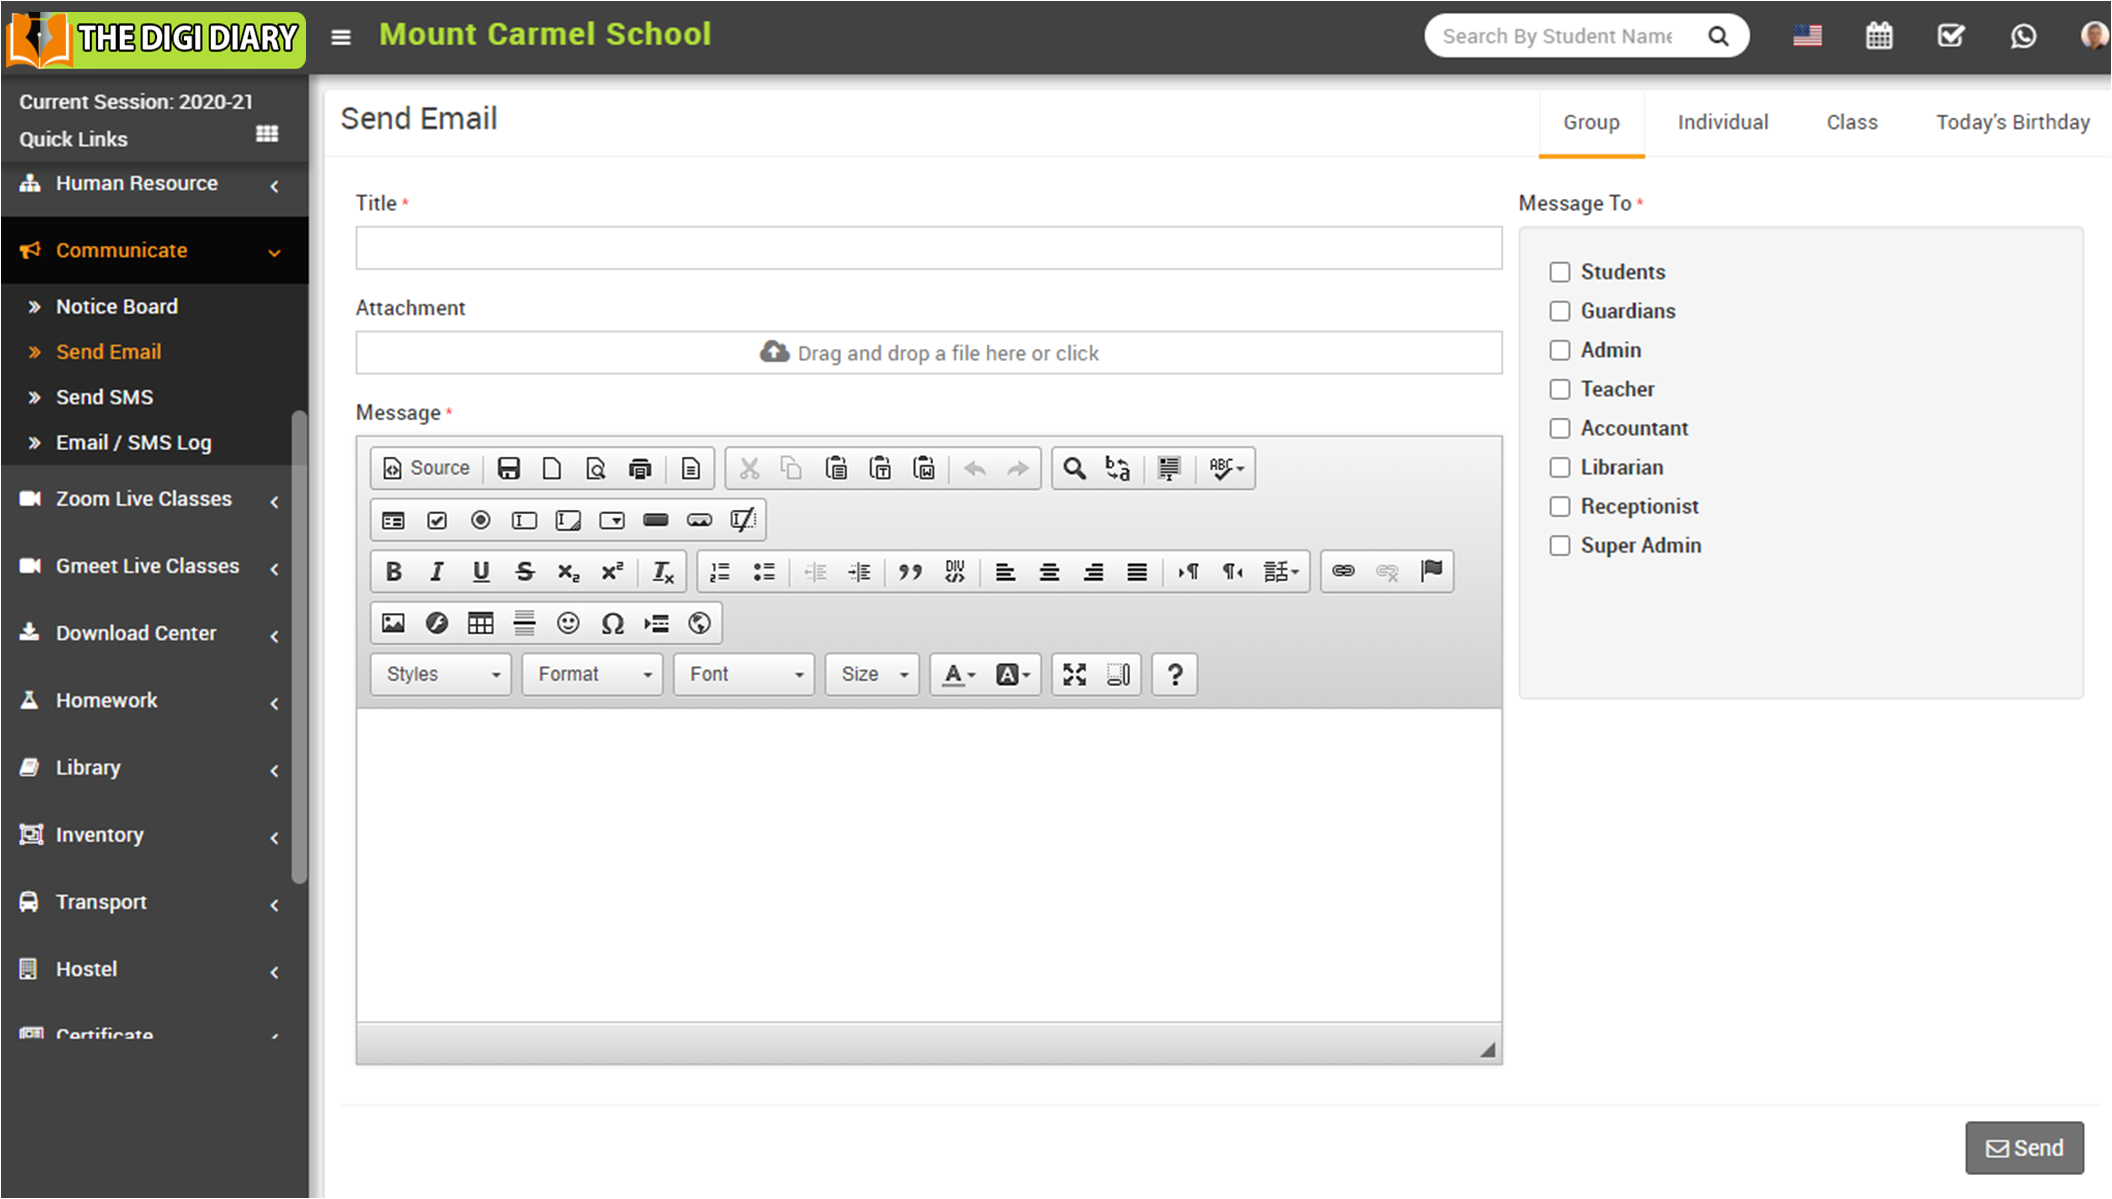Click the Bold formatting icon
2112x1199 pixels.
click(x=393, y=571)
